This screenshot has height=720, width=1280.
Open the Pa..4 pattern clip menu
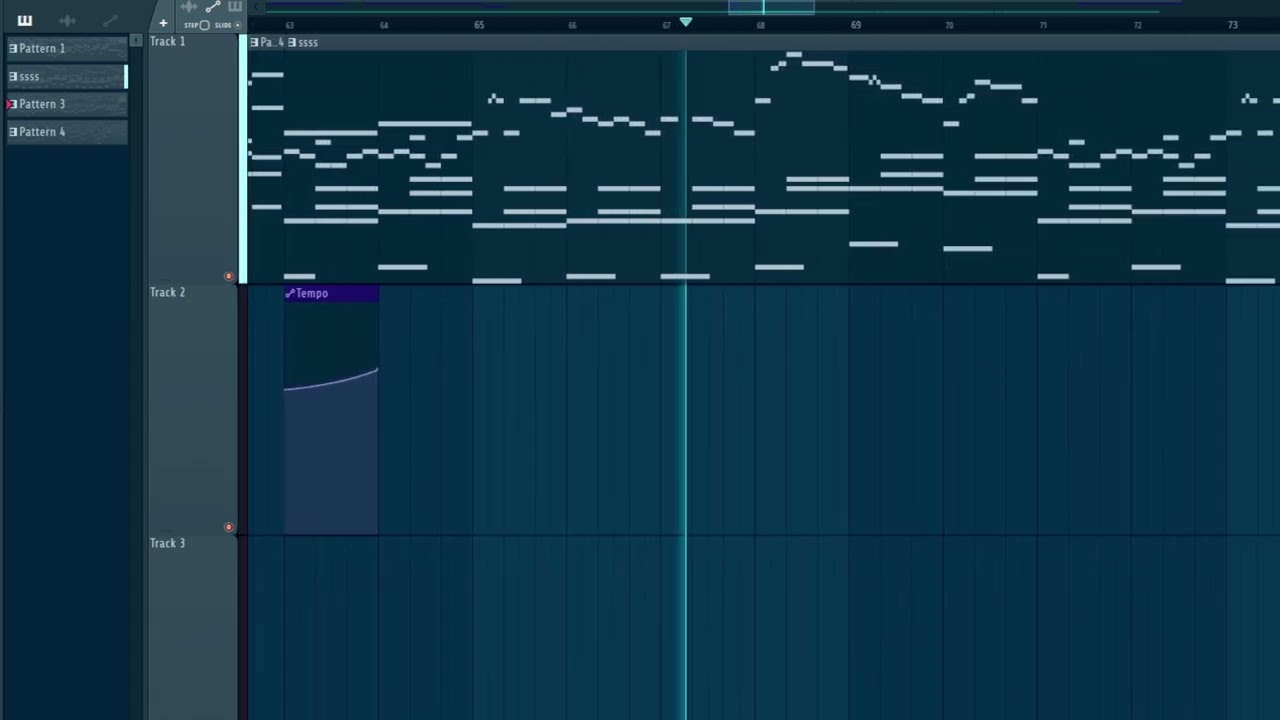[x=267, y=42]
